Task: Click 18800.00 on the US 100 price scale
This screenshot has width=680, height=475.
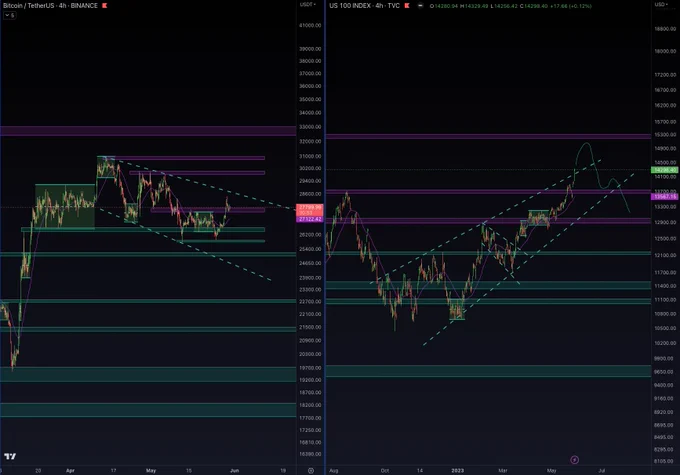Action: [665, 29]
